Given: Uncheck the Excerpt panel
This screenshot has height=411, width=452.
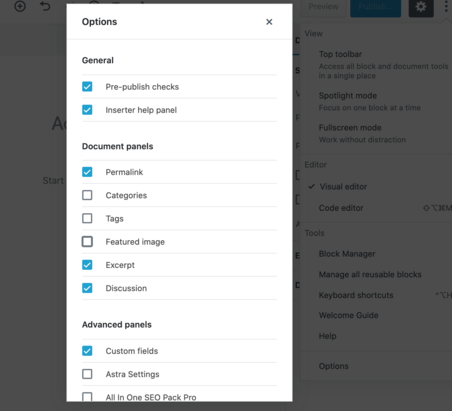Looking at the screenshot, I should pos(87,265).
